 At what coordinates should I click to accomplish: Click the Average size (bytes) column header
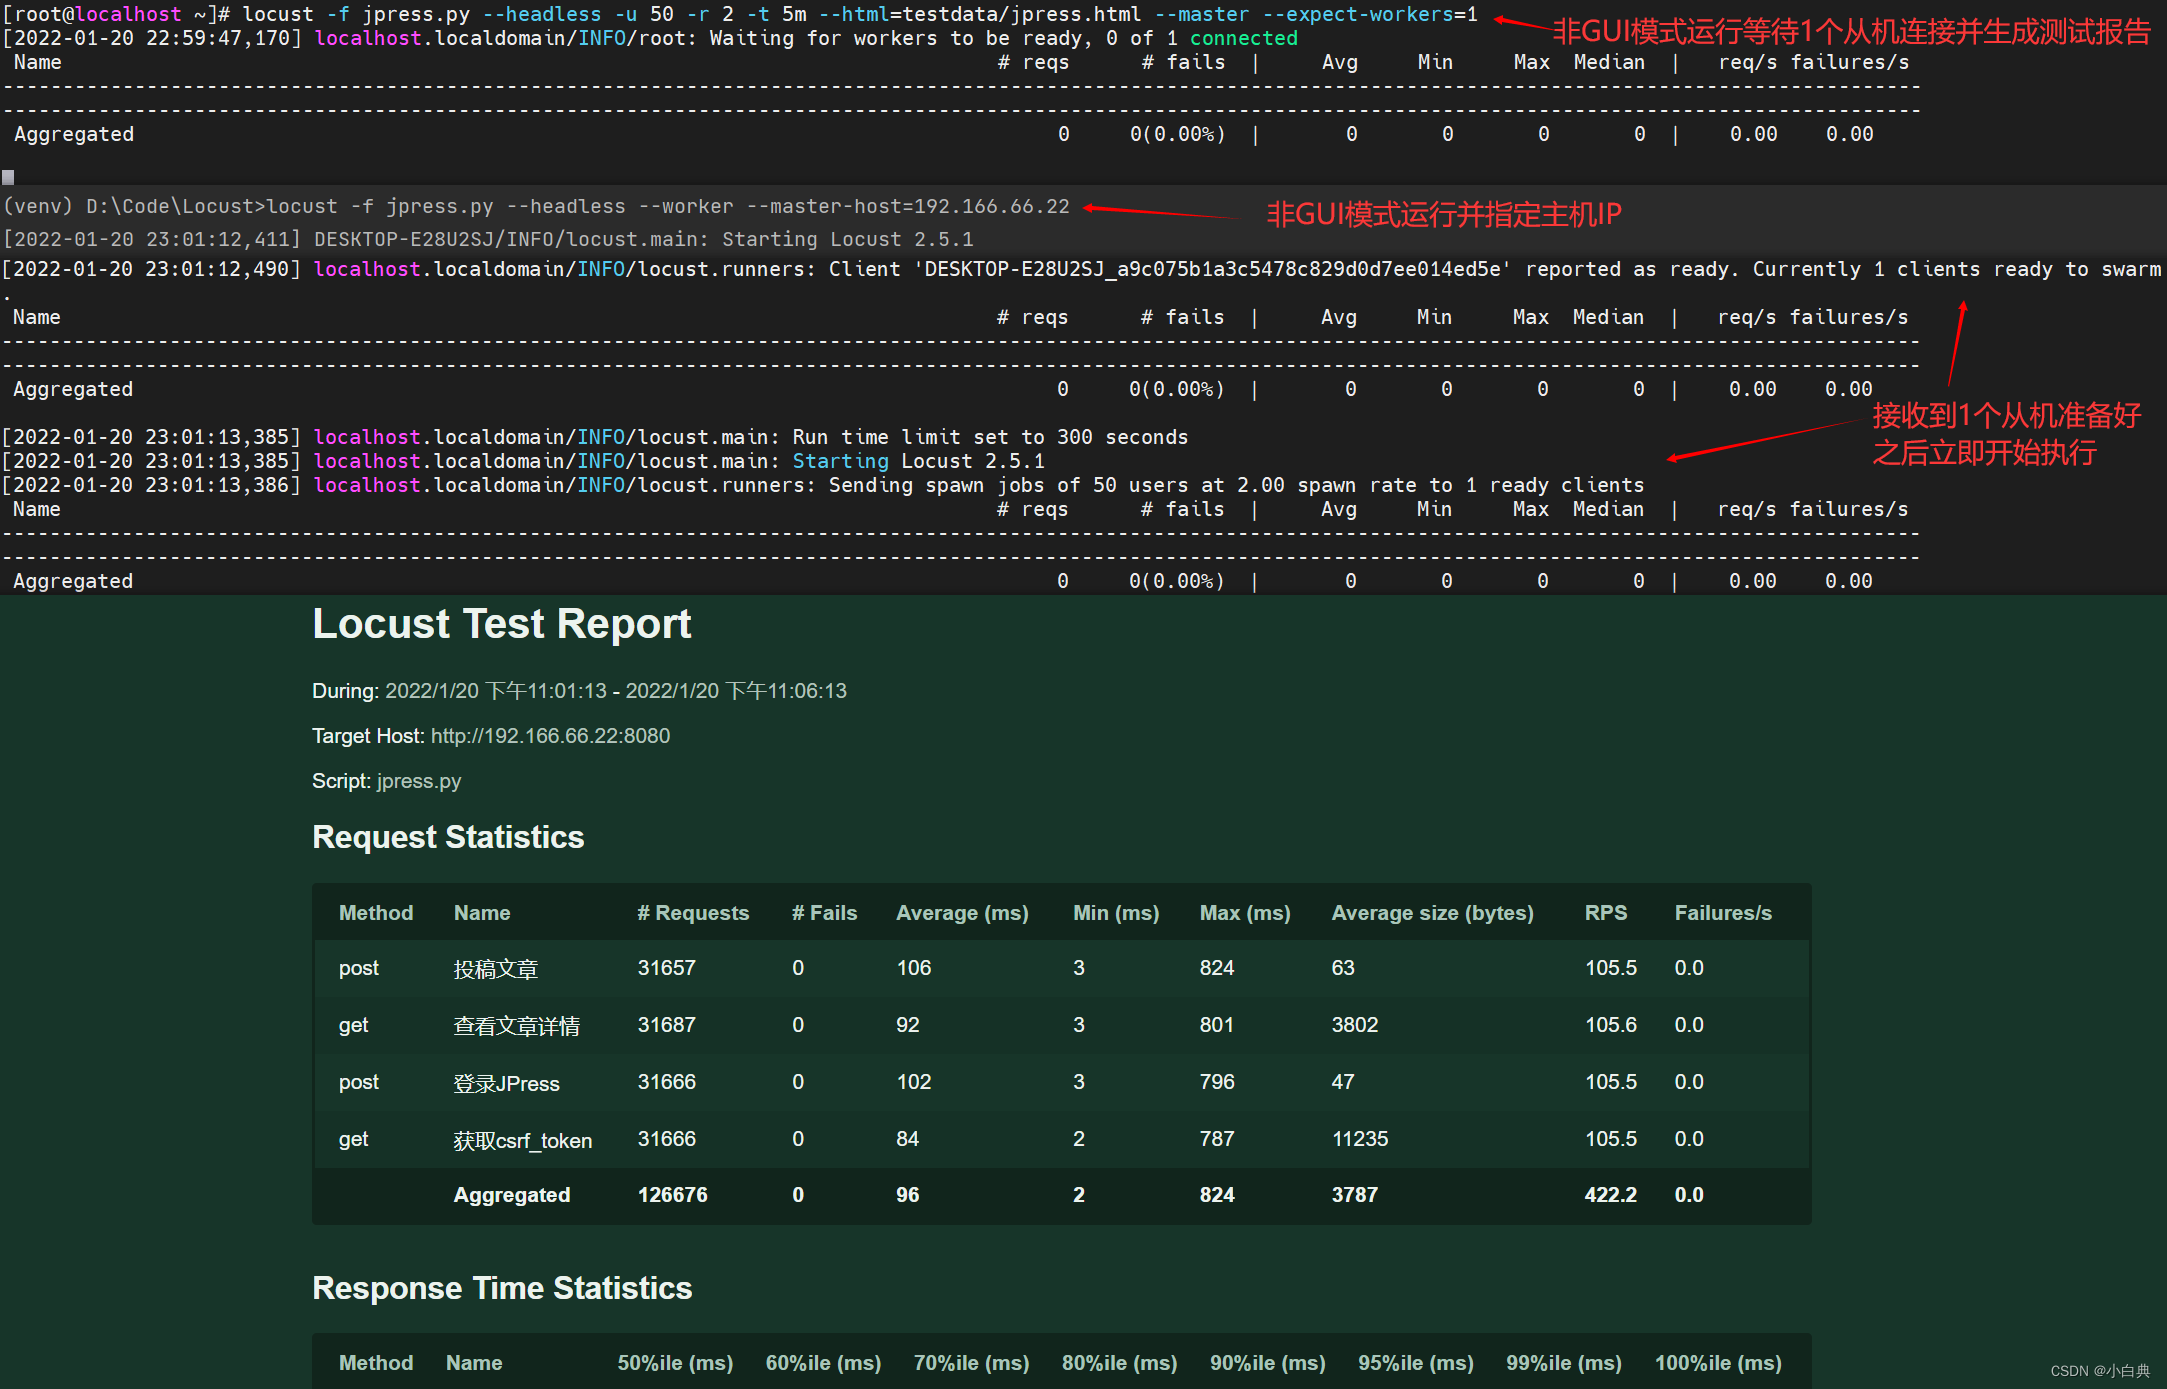coord(1432,913)
